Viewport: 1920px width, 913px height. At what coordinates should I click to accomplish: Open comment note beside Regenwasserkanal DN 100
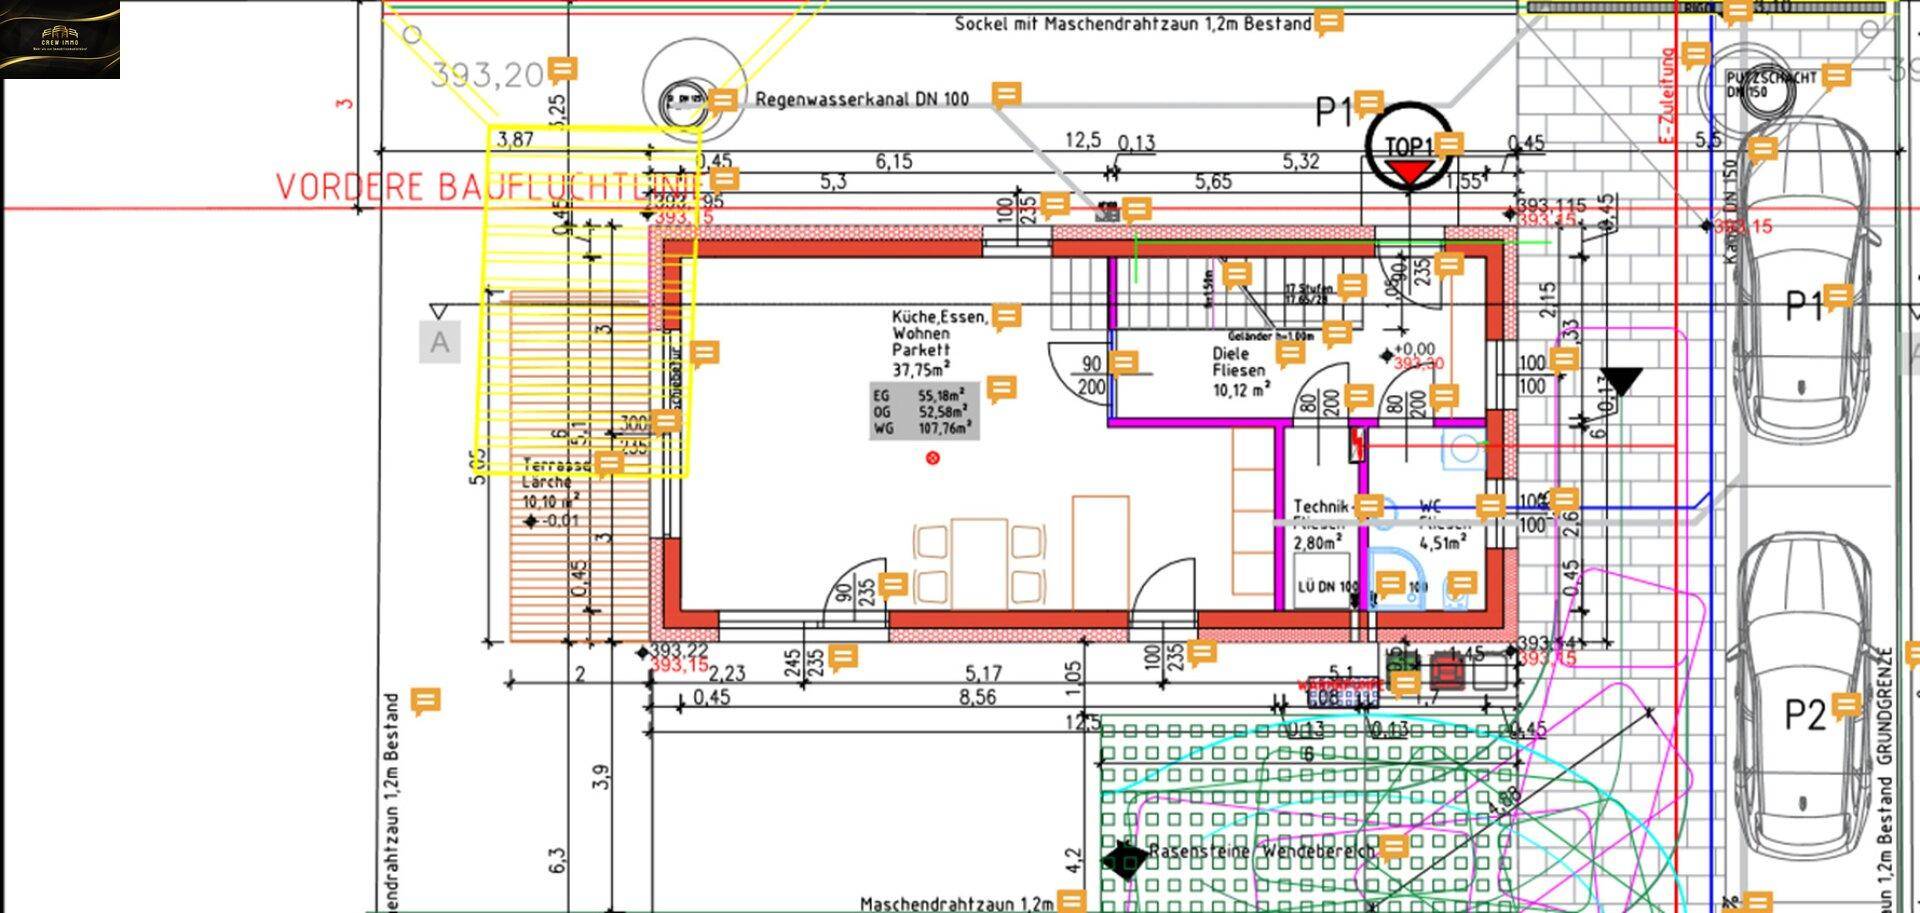1007,95
